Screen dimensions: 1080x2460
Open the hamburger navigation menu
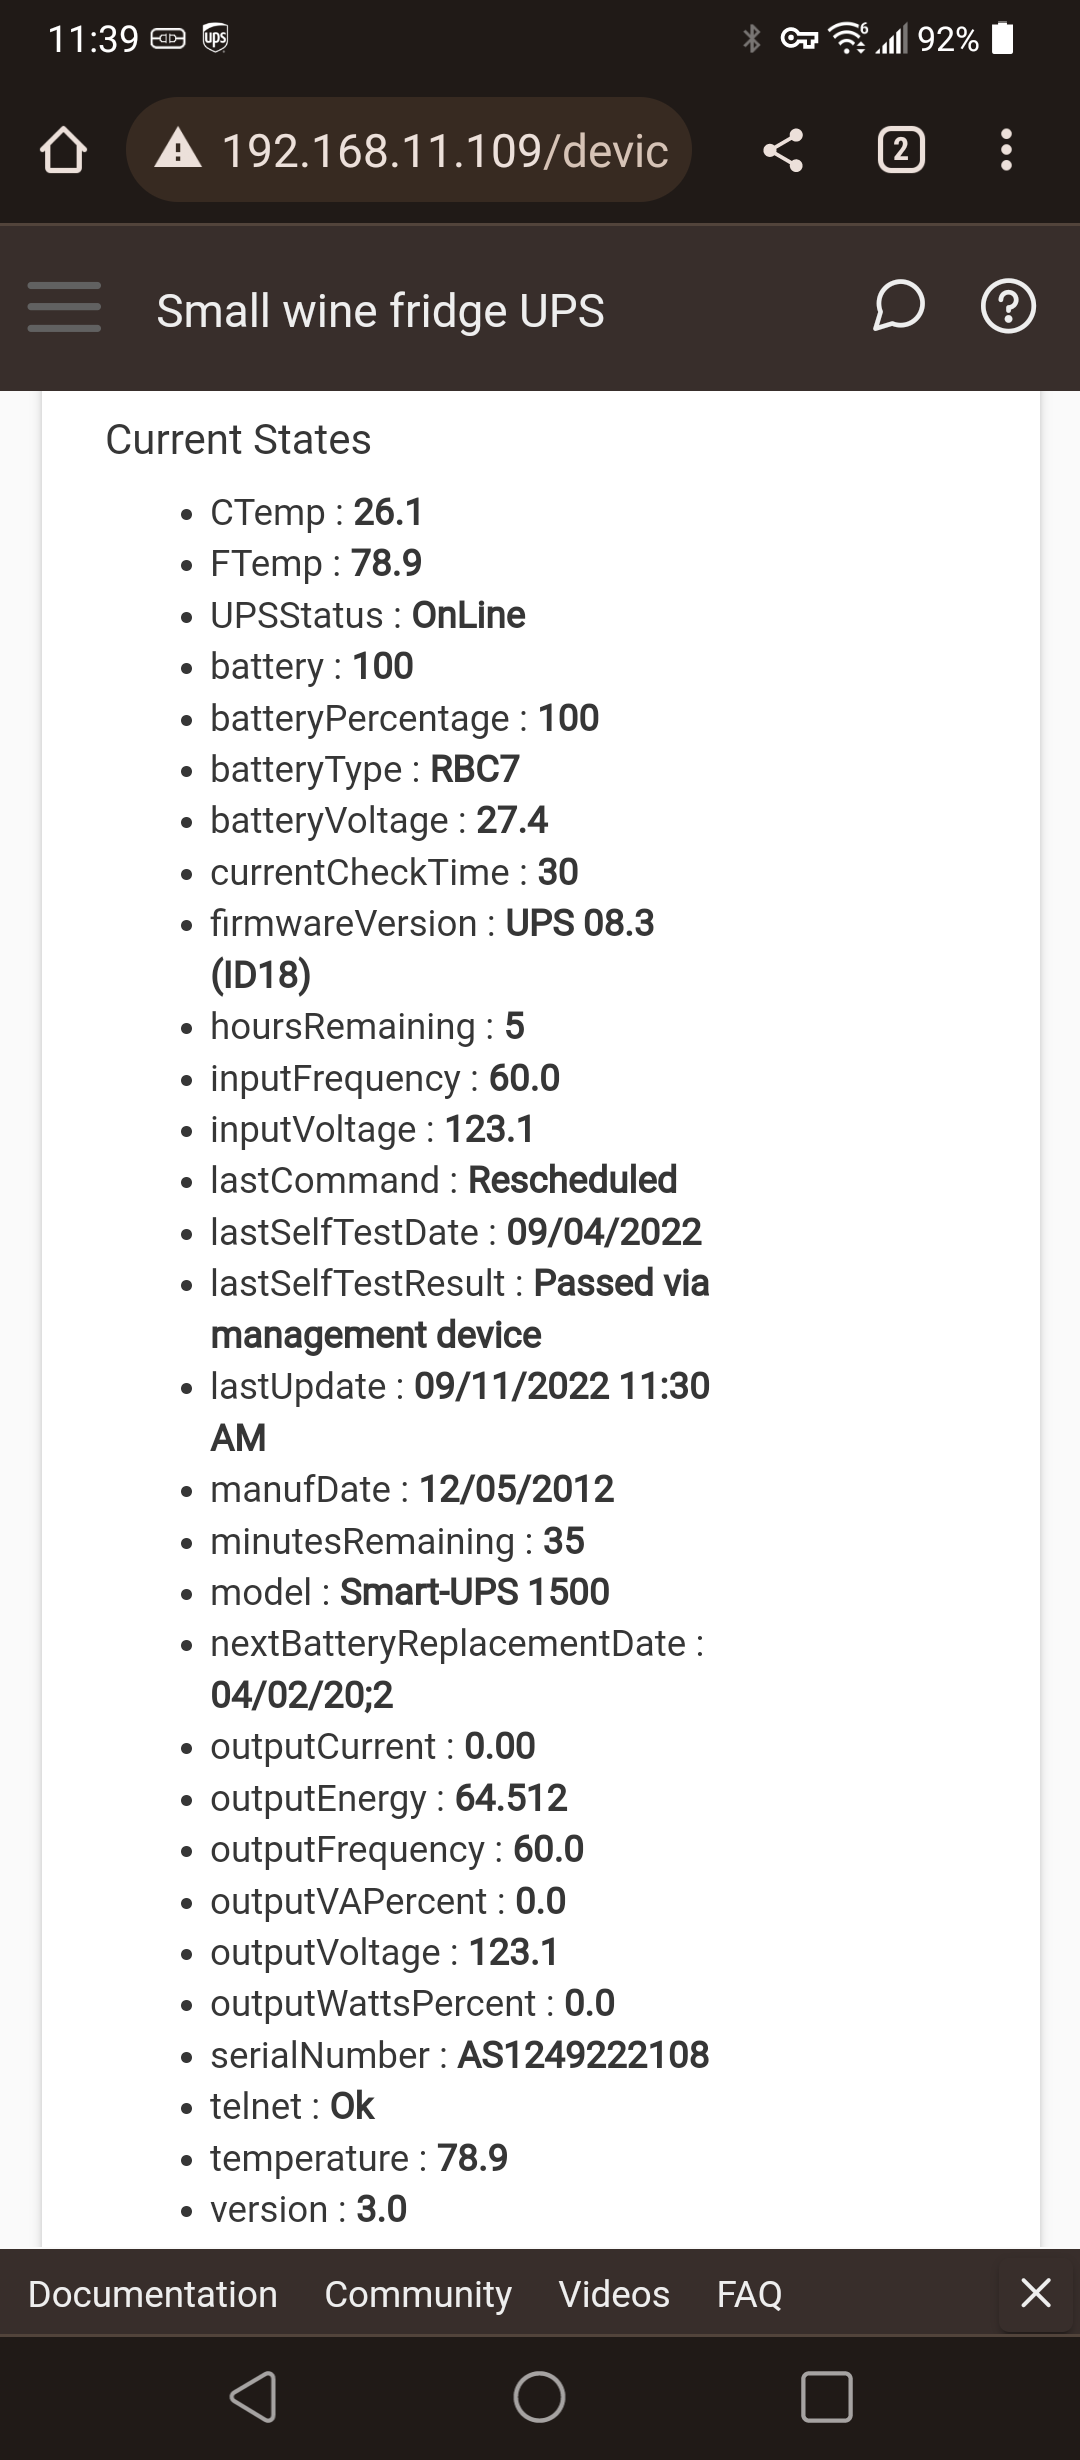coord(64,307)
